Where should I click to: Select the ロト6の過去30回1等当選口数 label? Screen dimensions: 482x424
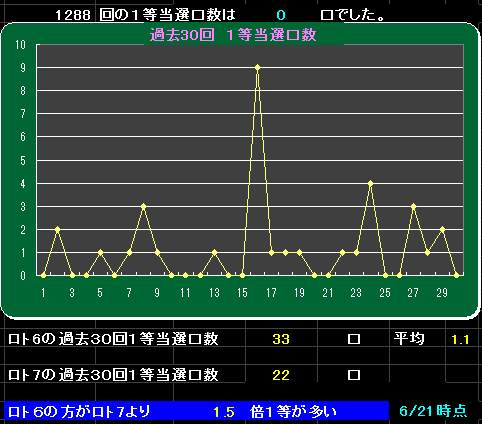pyautogui.click(x=113, y=339)
